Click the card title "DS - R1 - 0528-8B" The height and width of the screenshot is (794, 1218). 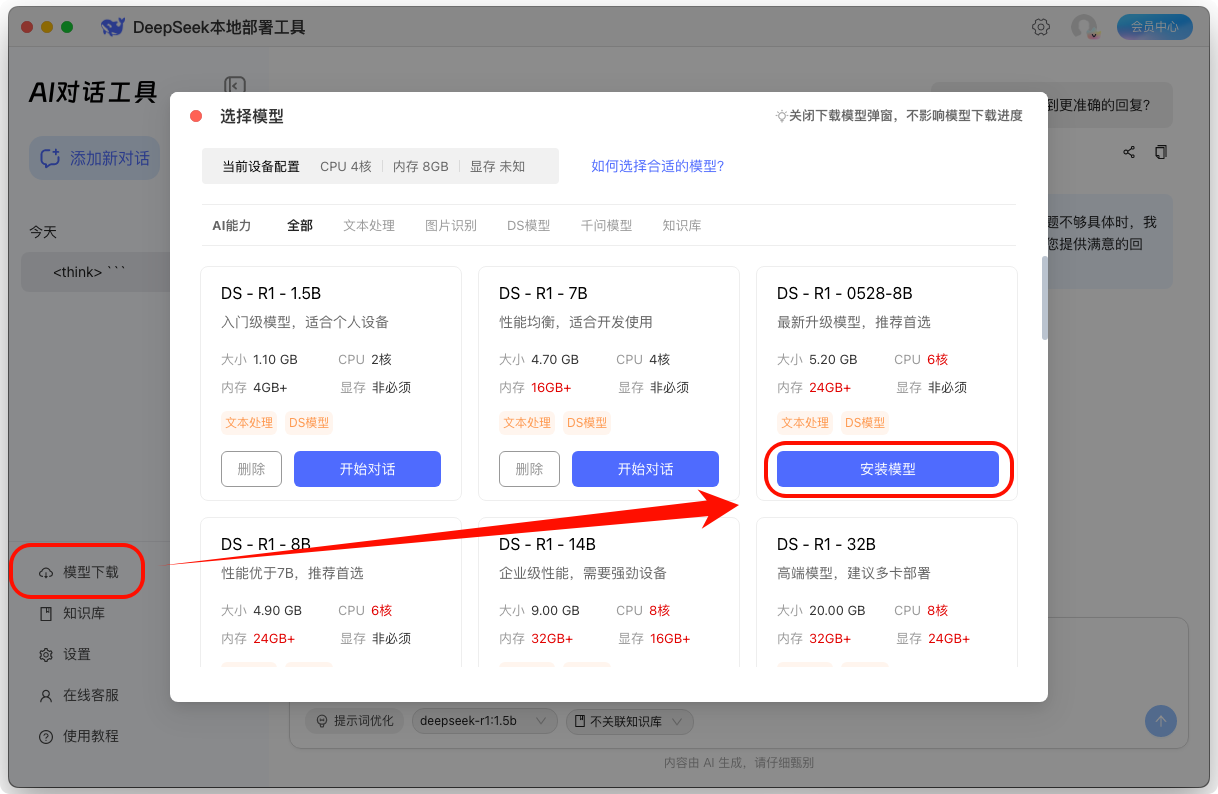click(x=845, y=293)
